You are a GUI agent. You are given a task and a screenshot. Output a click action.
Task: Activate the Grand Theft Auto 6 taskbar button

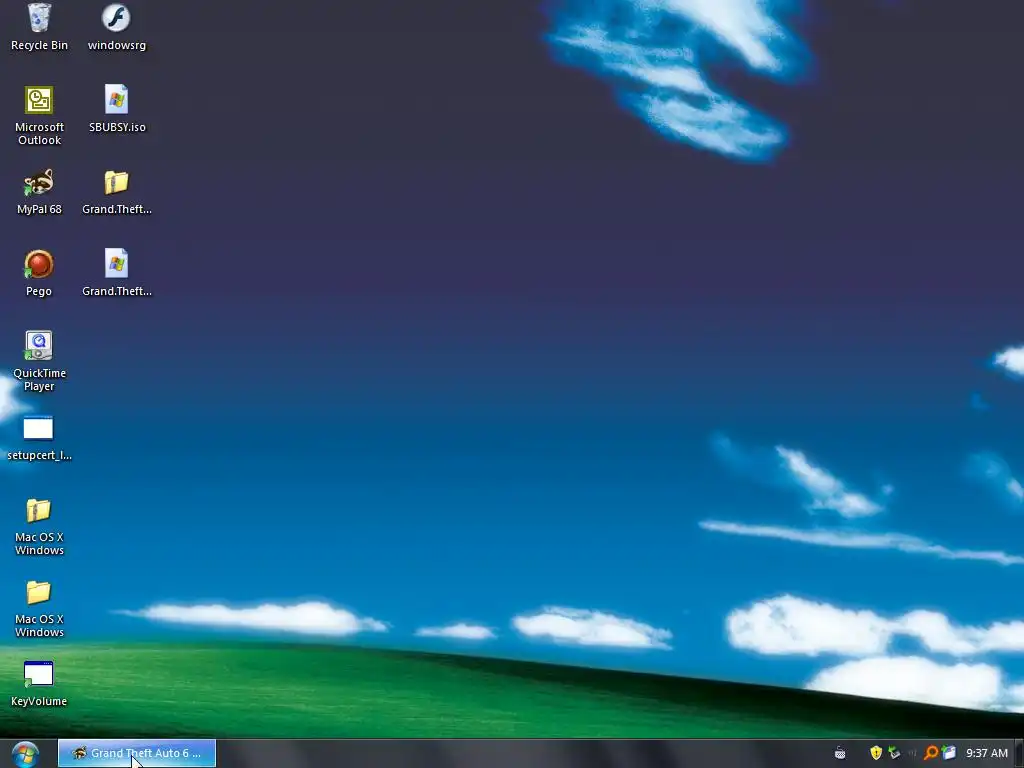137,753
